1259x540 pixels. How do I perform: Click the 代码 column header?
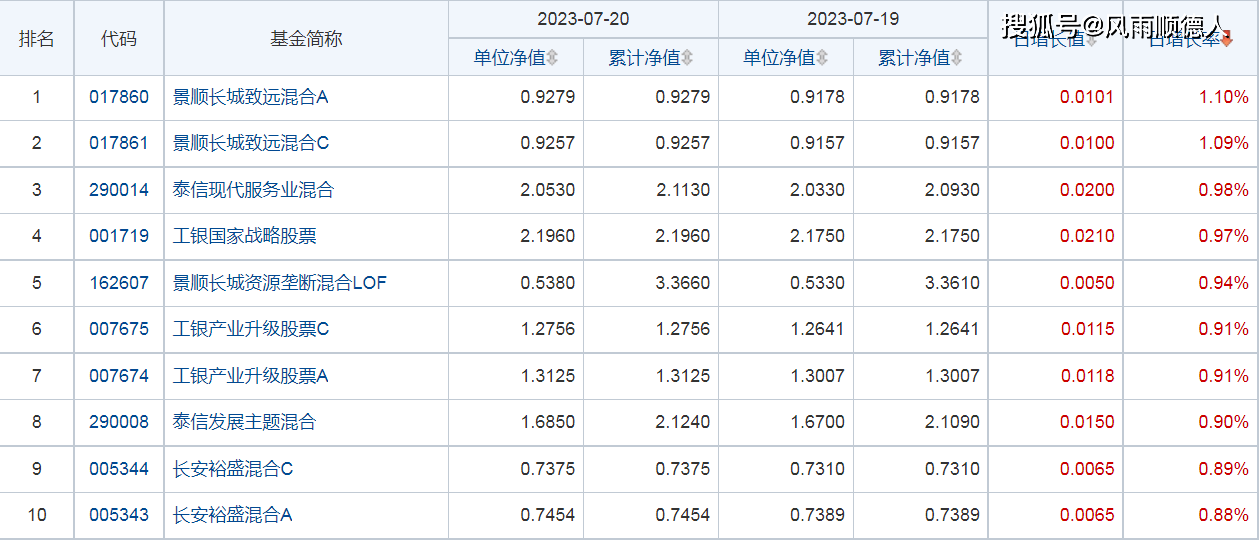(119, 39)
